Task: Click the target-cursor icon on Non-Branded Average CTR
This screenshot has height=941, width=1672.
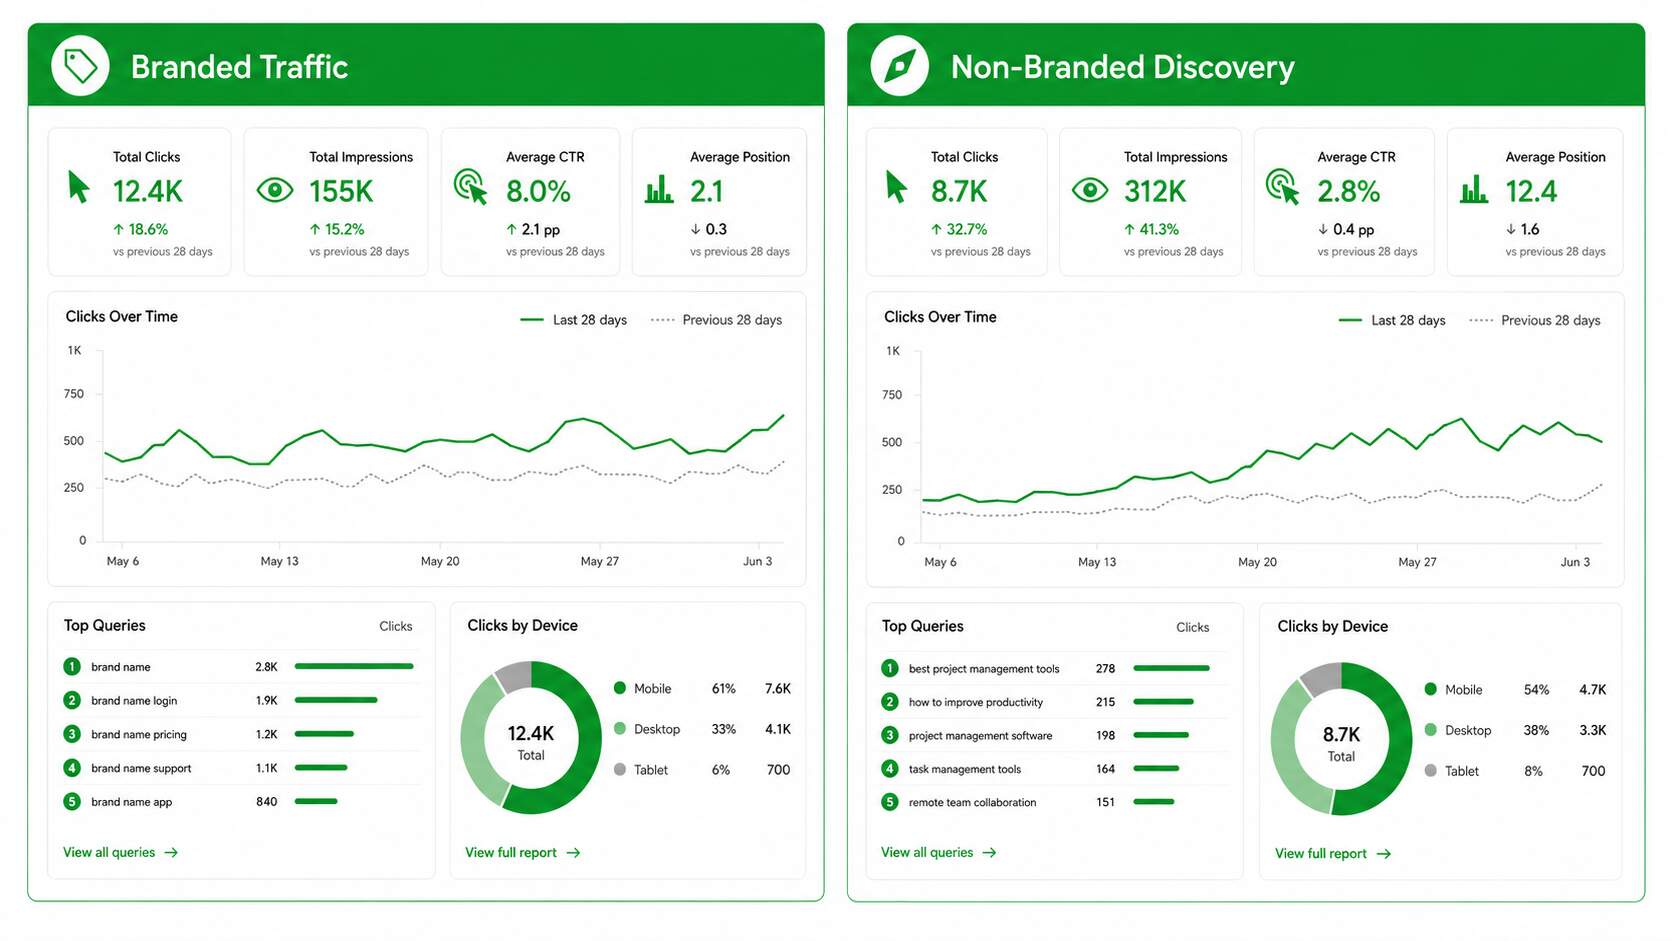Action: pos(1282,186)
